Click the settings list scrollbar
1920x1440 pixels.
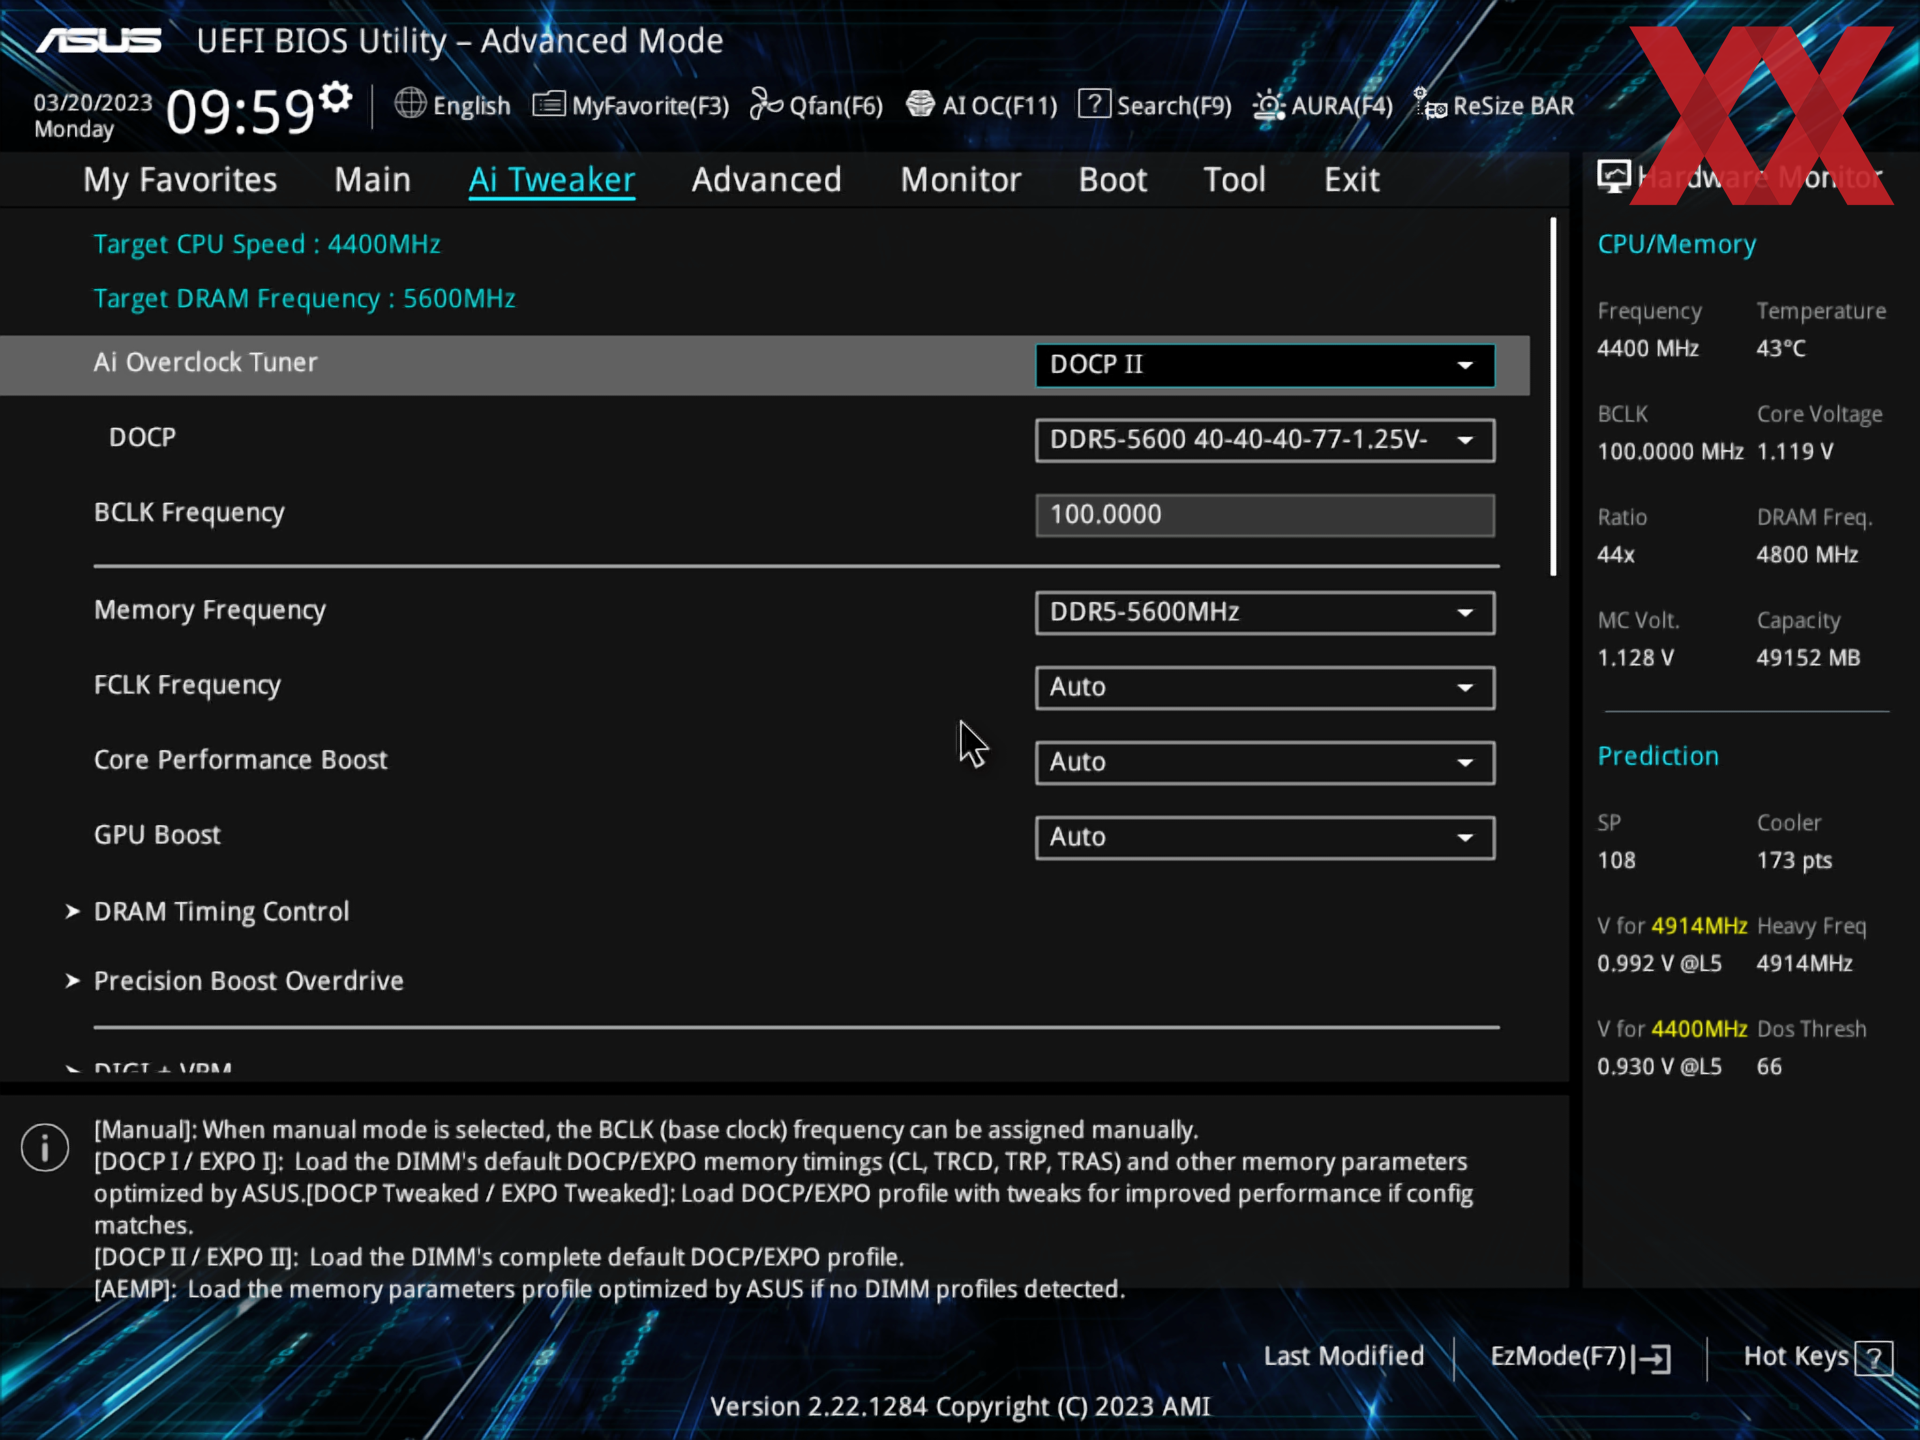(x=1553, y=397)
